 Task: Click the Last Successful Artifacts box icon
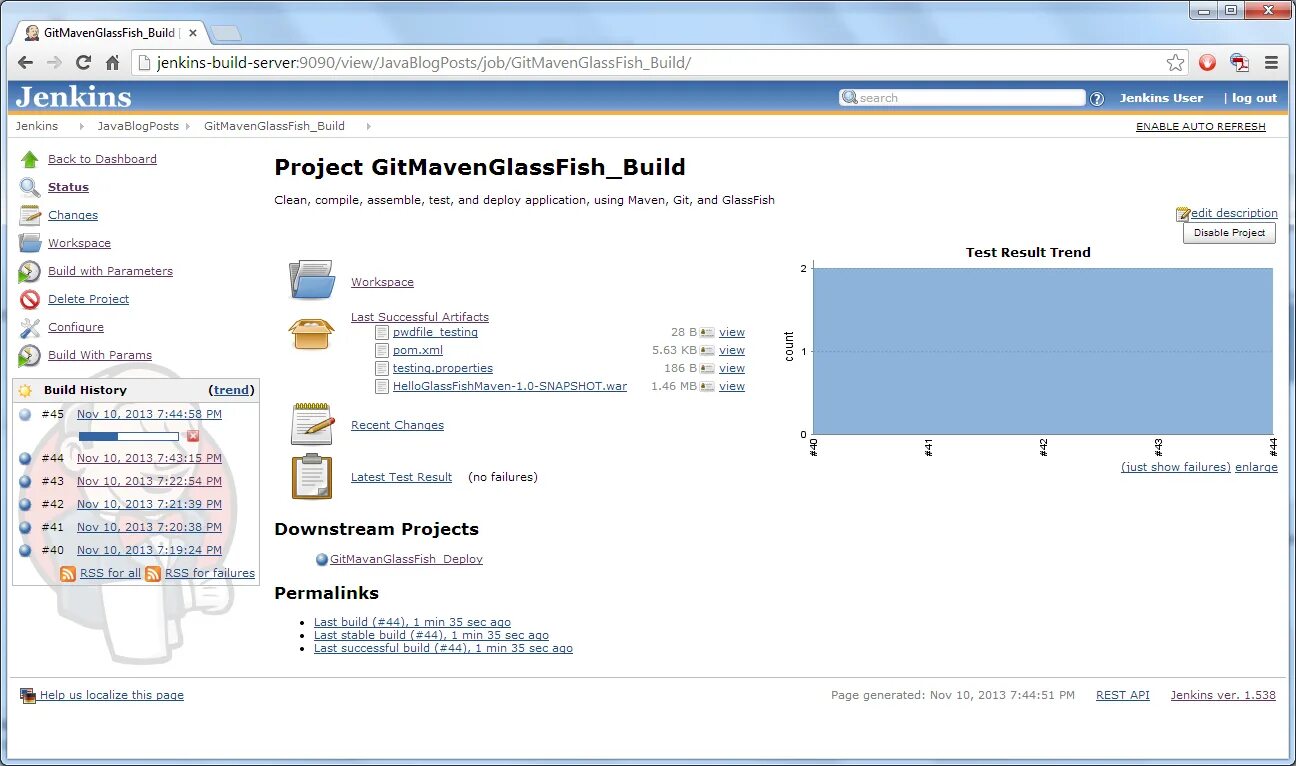[312, 333]
